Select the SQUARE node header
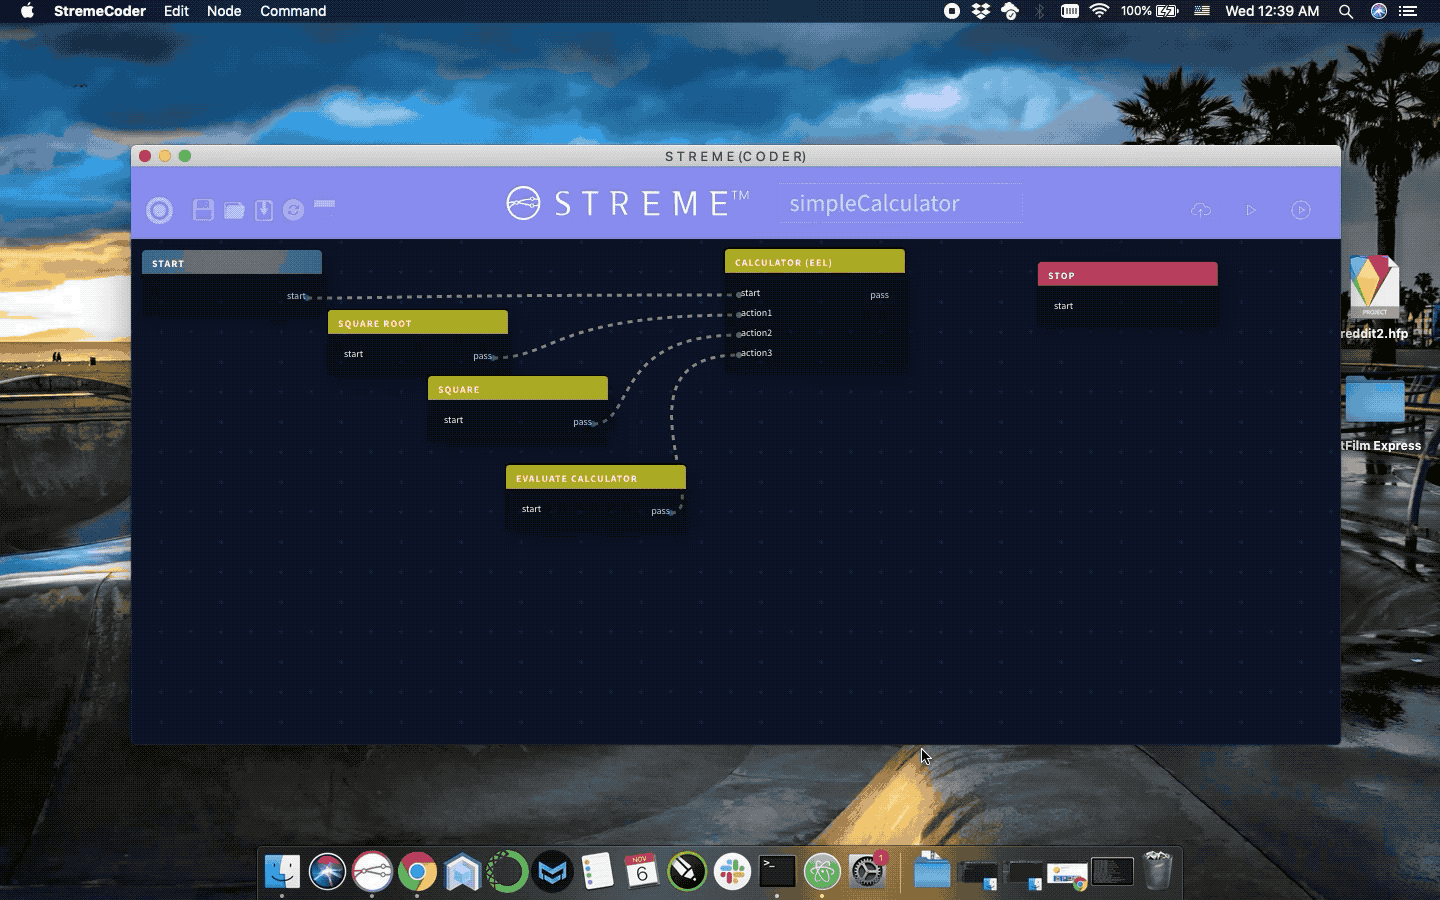The image size is (1440, 900). click(518, 388)
